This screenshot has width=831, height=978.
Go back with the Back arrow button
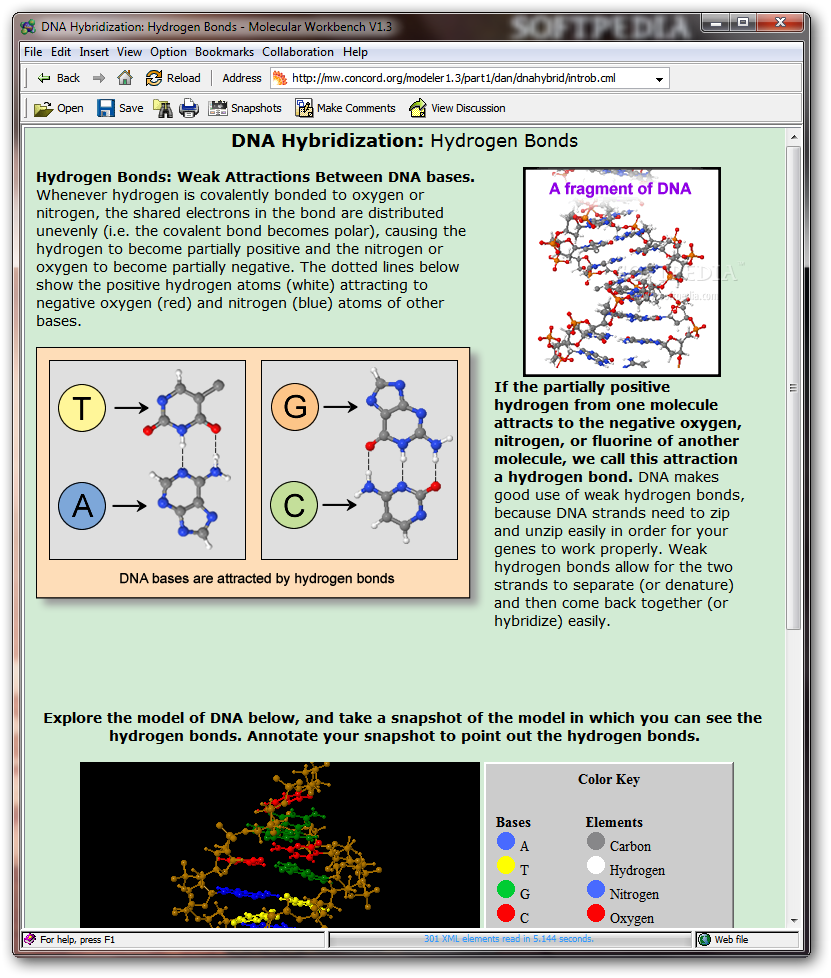point(59,78)
